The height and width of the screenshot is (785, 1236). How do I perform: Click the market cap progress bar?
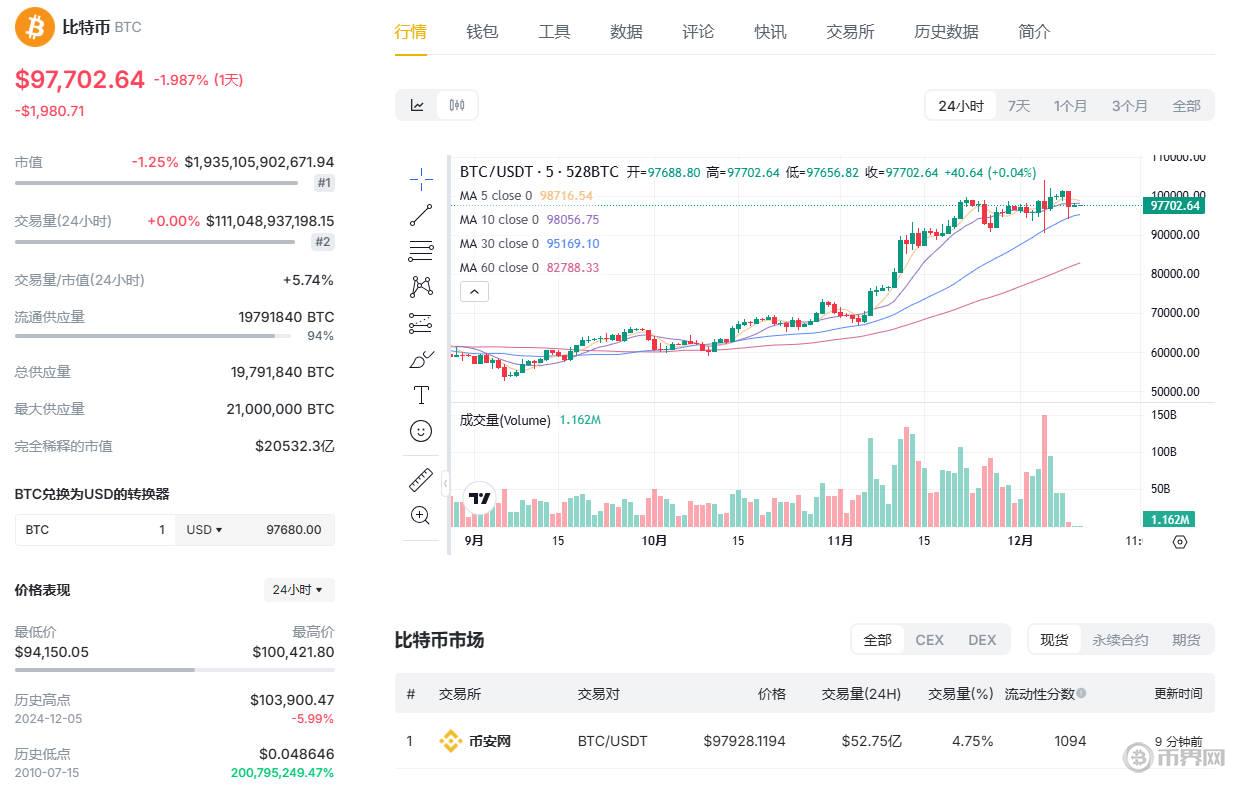pos(155,183)
